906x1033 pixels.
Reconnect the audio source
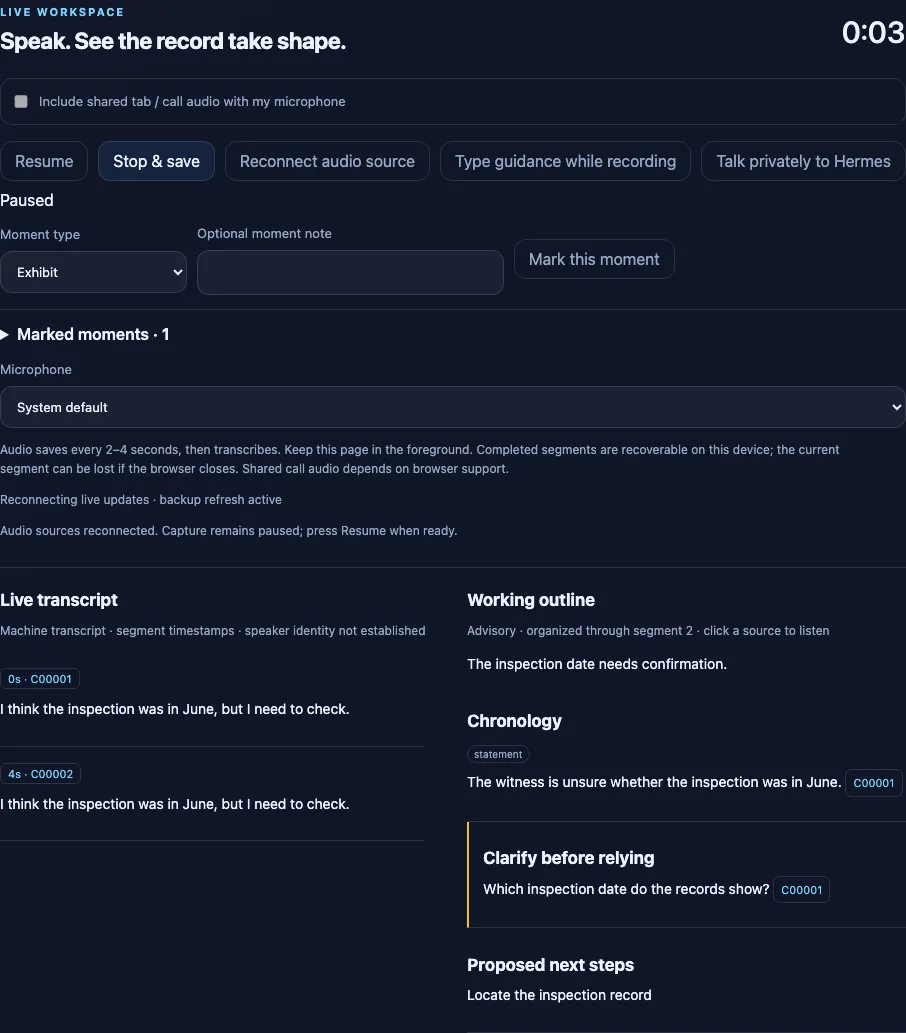click(x=327, y=161)
